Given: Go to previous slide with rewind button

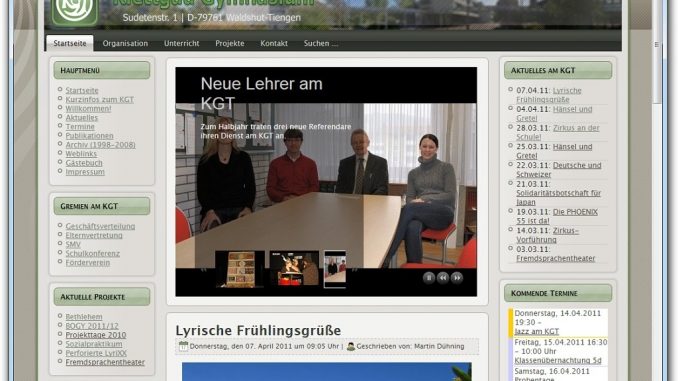Looking at the screenshot, I should 443,278.
